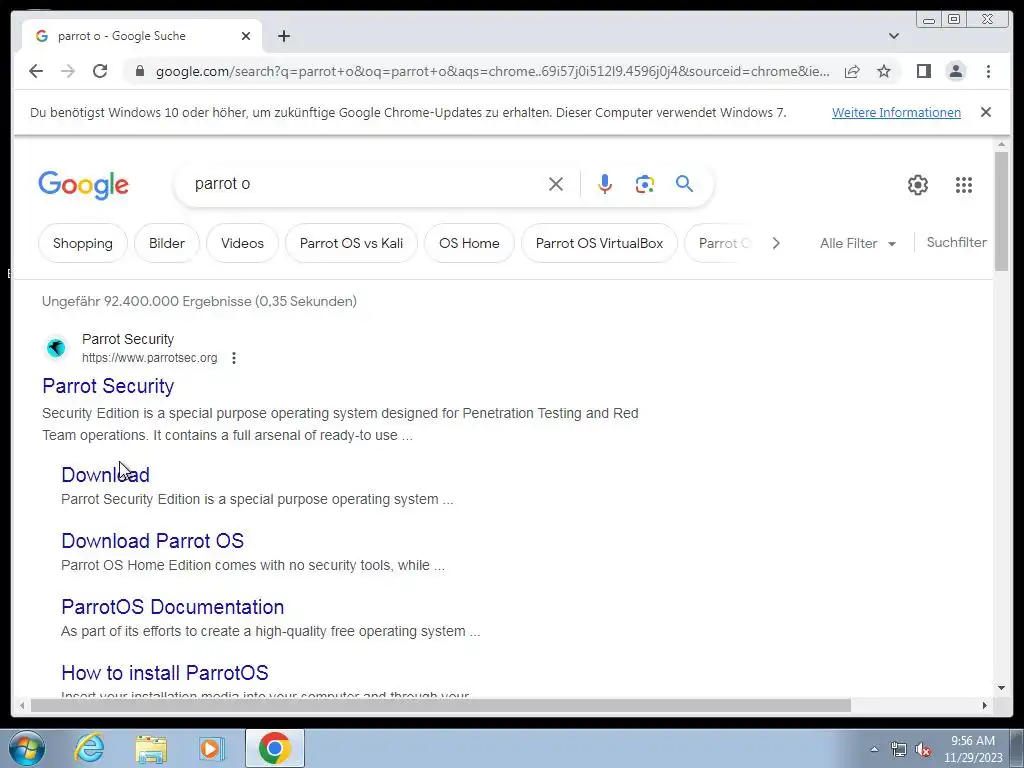The height and width of the screenshot is (768, 1024).
Task: Select the 'OS Home' chip
Action: coord(469,243)
